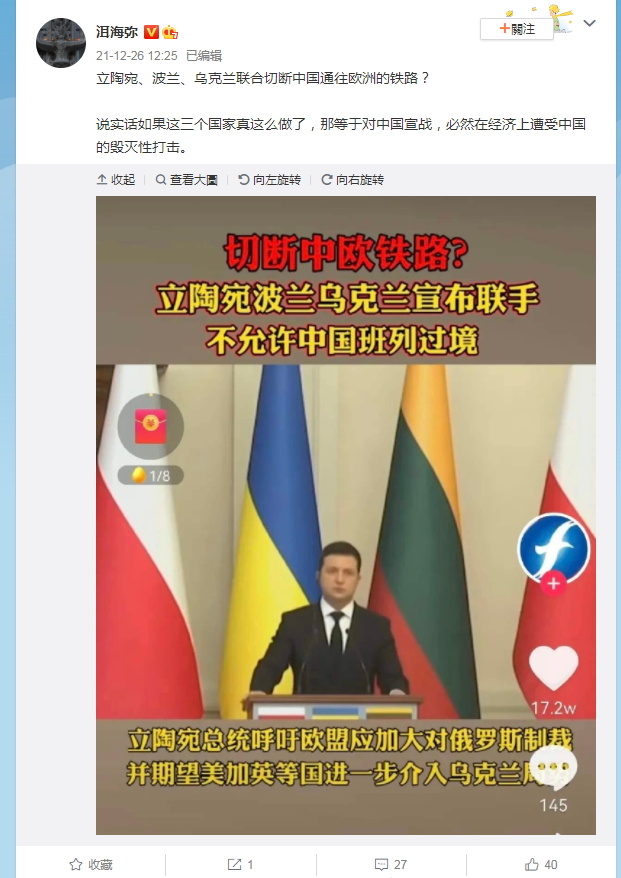621x878 pixels.
Task: Click the 1/8 coin progress indicator
Action: pyautogui.click(x=151, y=475)
